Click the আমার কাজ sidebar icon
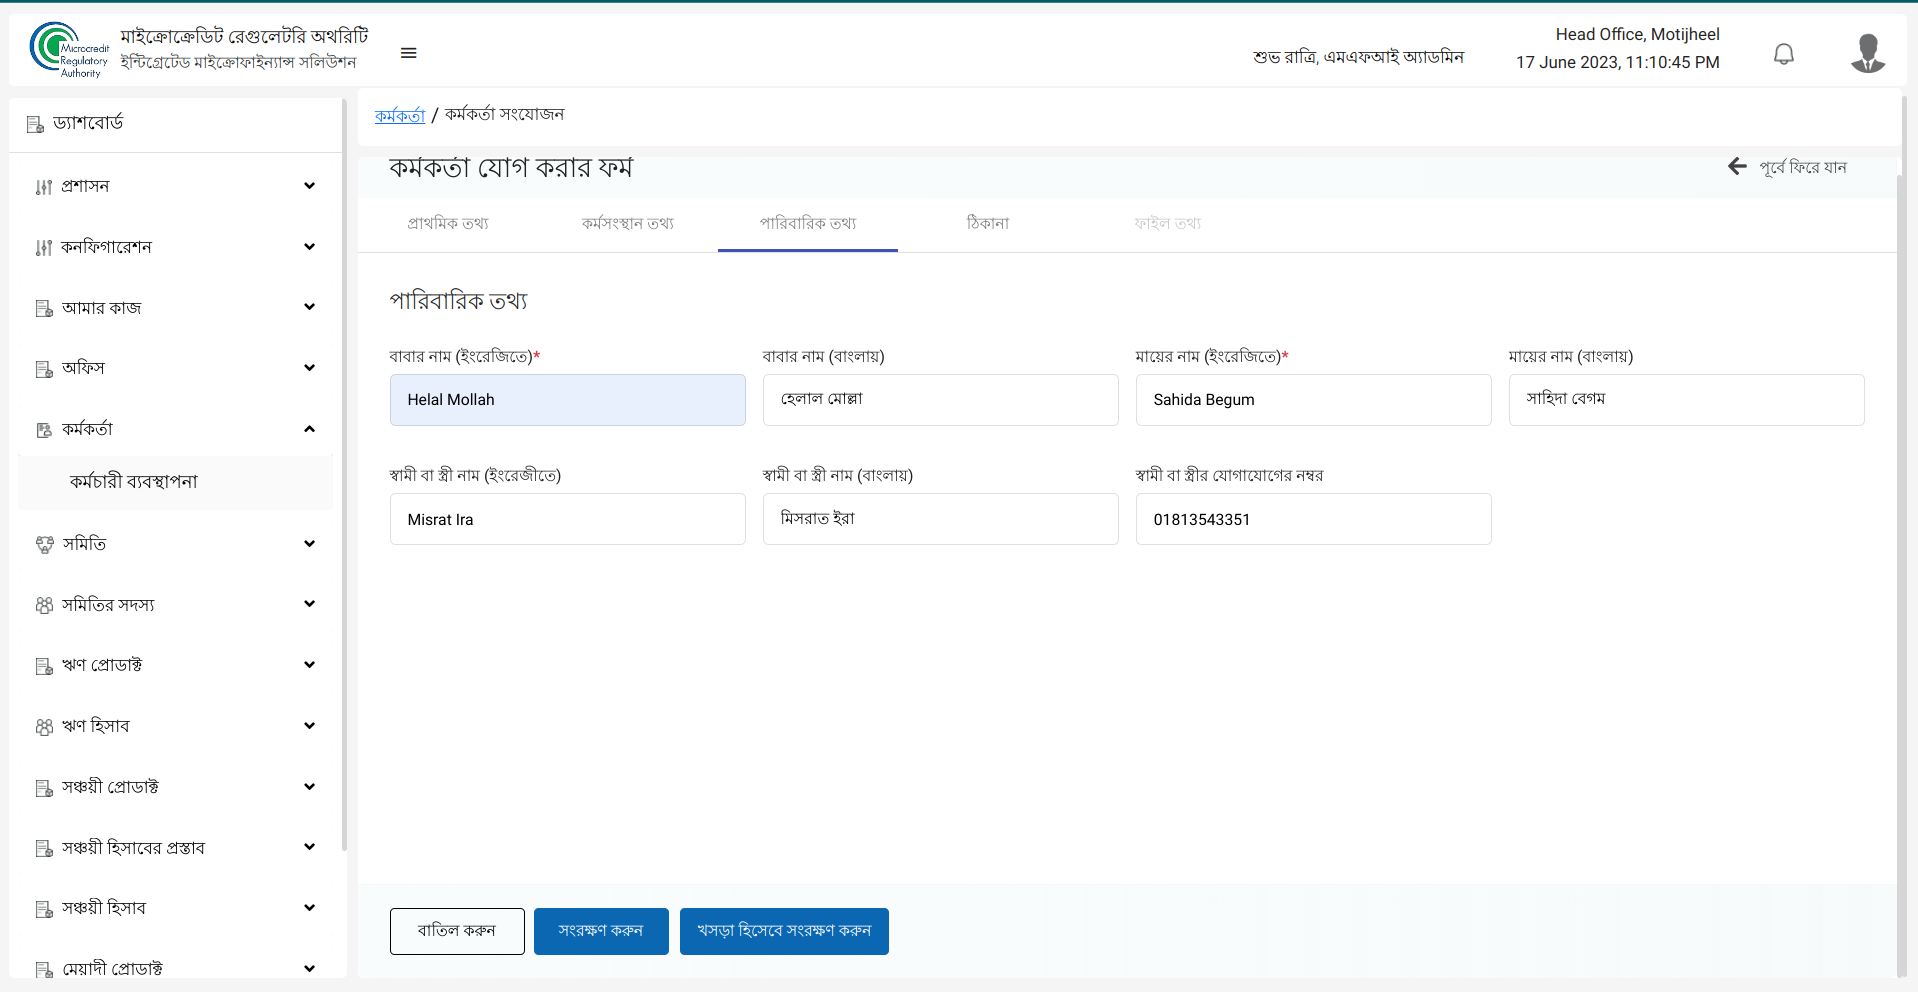Image resolution: width=1918 pixels, height=992 pixels. tap(44, 308)
